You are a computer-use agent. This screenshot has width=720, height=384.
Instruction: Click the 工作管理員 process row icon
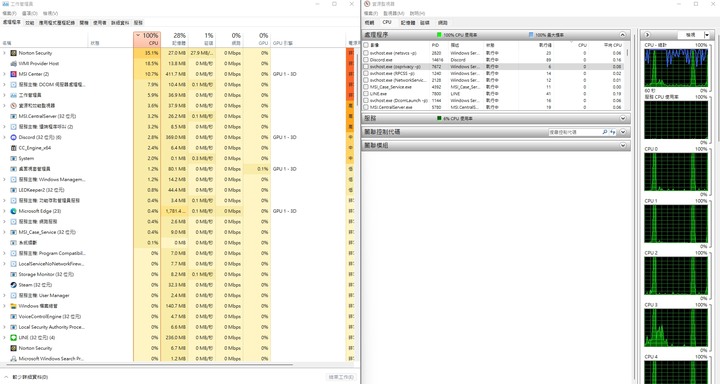tap(13, 95)
